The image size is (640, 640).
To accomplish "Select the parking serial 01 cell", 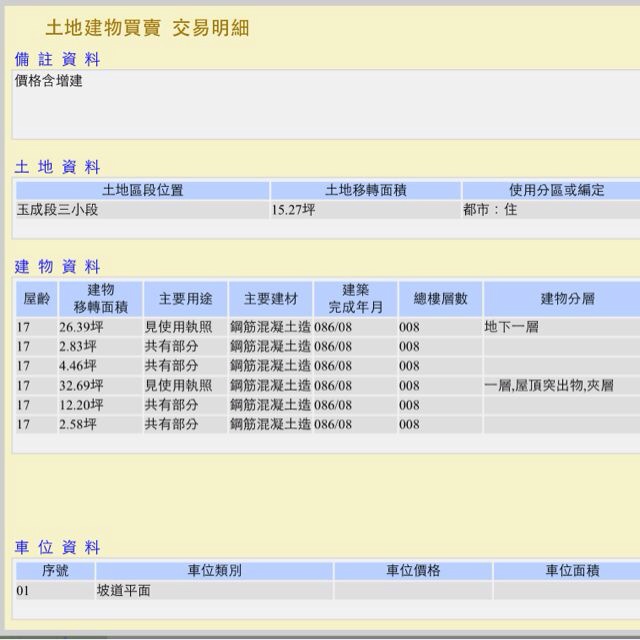I will pyautogui.click(x=55, y=591).
